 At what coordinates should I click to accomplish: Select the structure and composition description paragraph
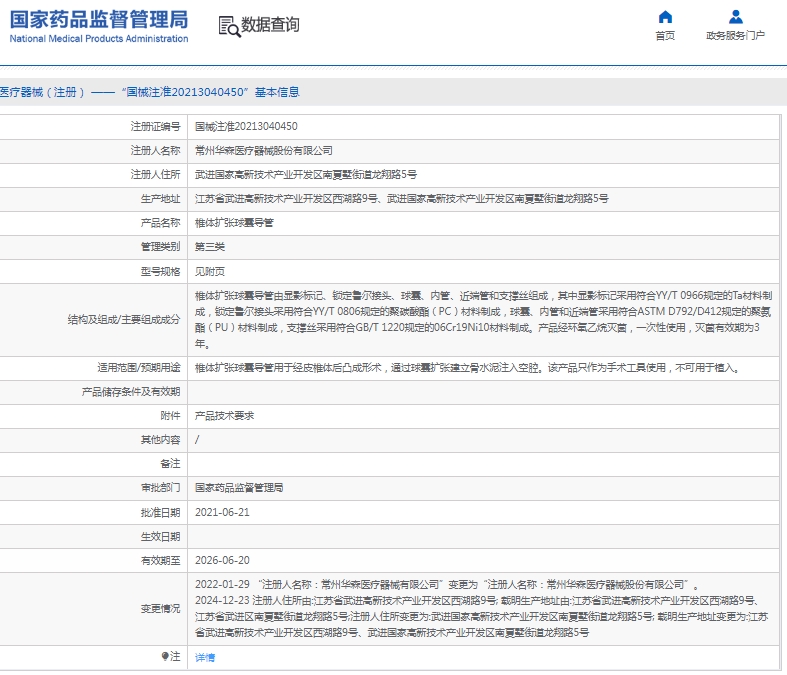[483, 320]
